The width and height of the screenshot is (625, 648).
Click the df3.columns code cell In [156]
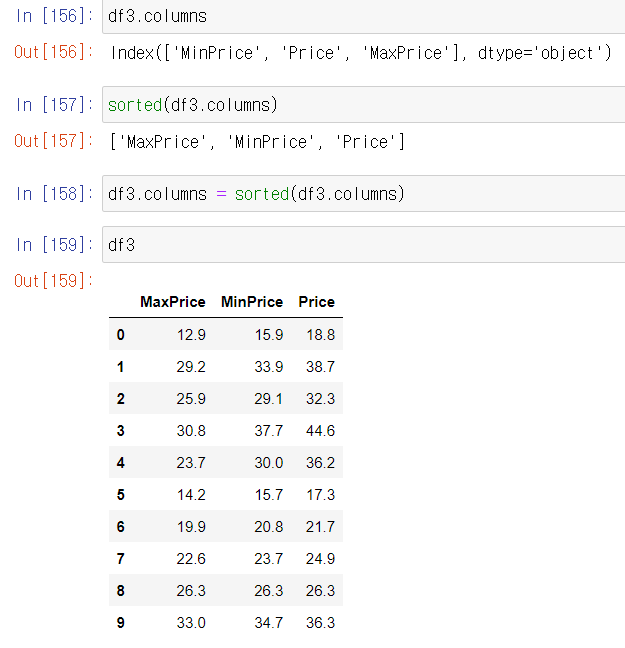pyautogui.click(x=364, y=17)
